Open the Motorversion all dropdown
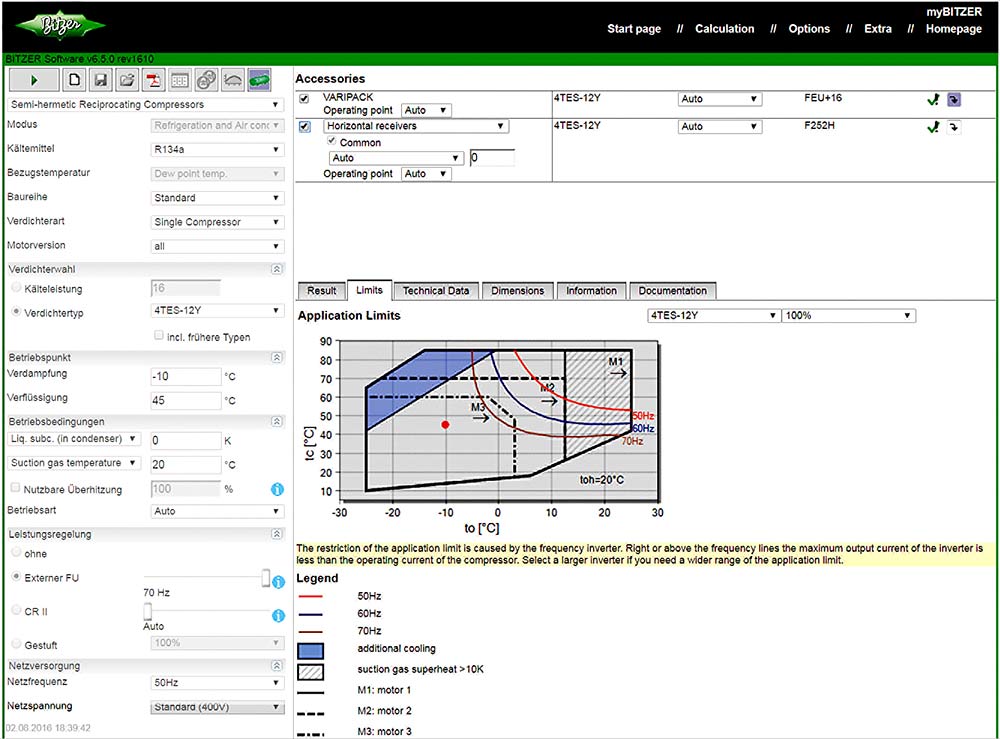This screenshot has width=1000, height=739. [217, 246]
